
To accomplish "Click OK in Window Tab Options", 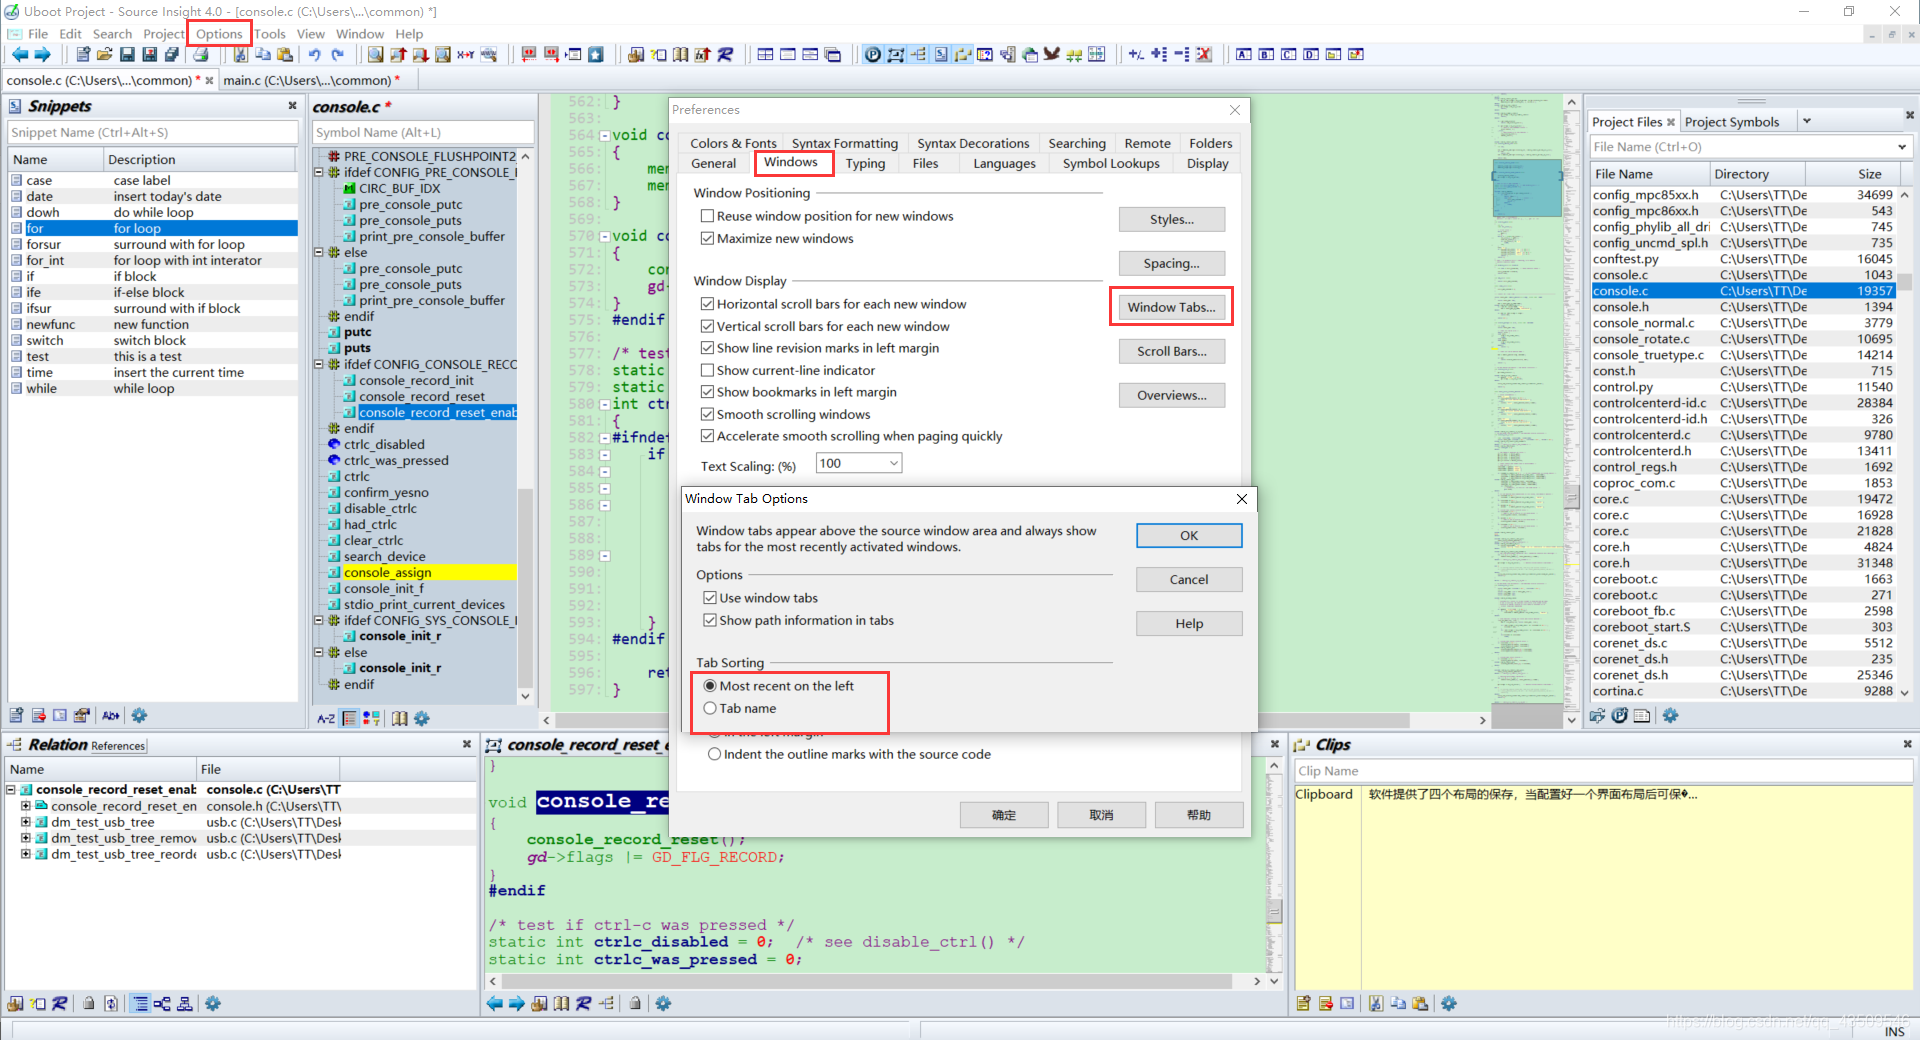I will [x=1189, y=536].
